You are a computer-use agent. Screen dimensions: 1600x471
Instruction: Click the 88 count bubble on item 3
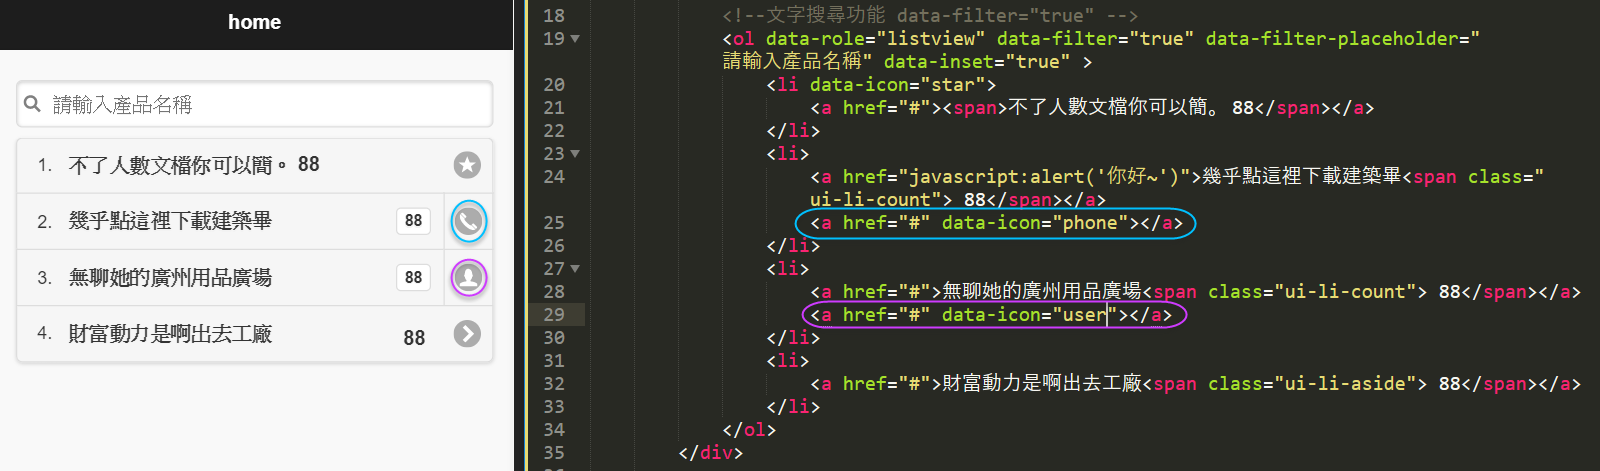point(413,277)
